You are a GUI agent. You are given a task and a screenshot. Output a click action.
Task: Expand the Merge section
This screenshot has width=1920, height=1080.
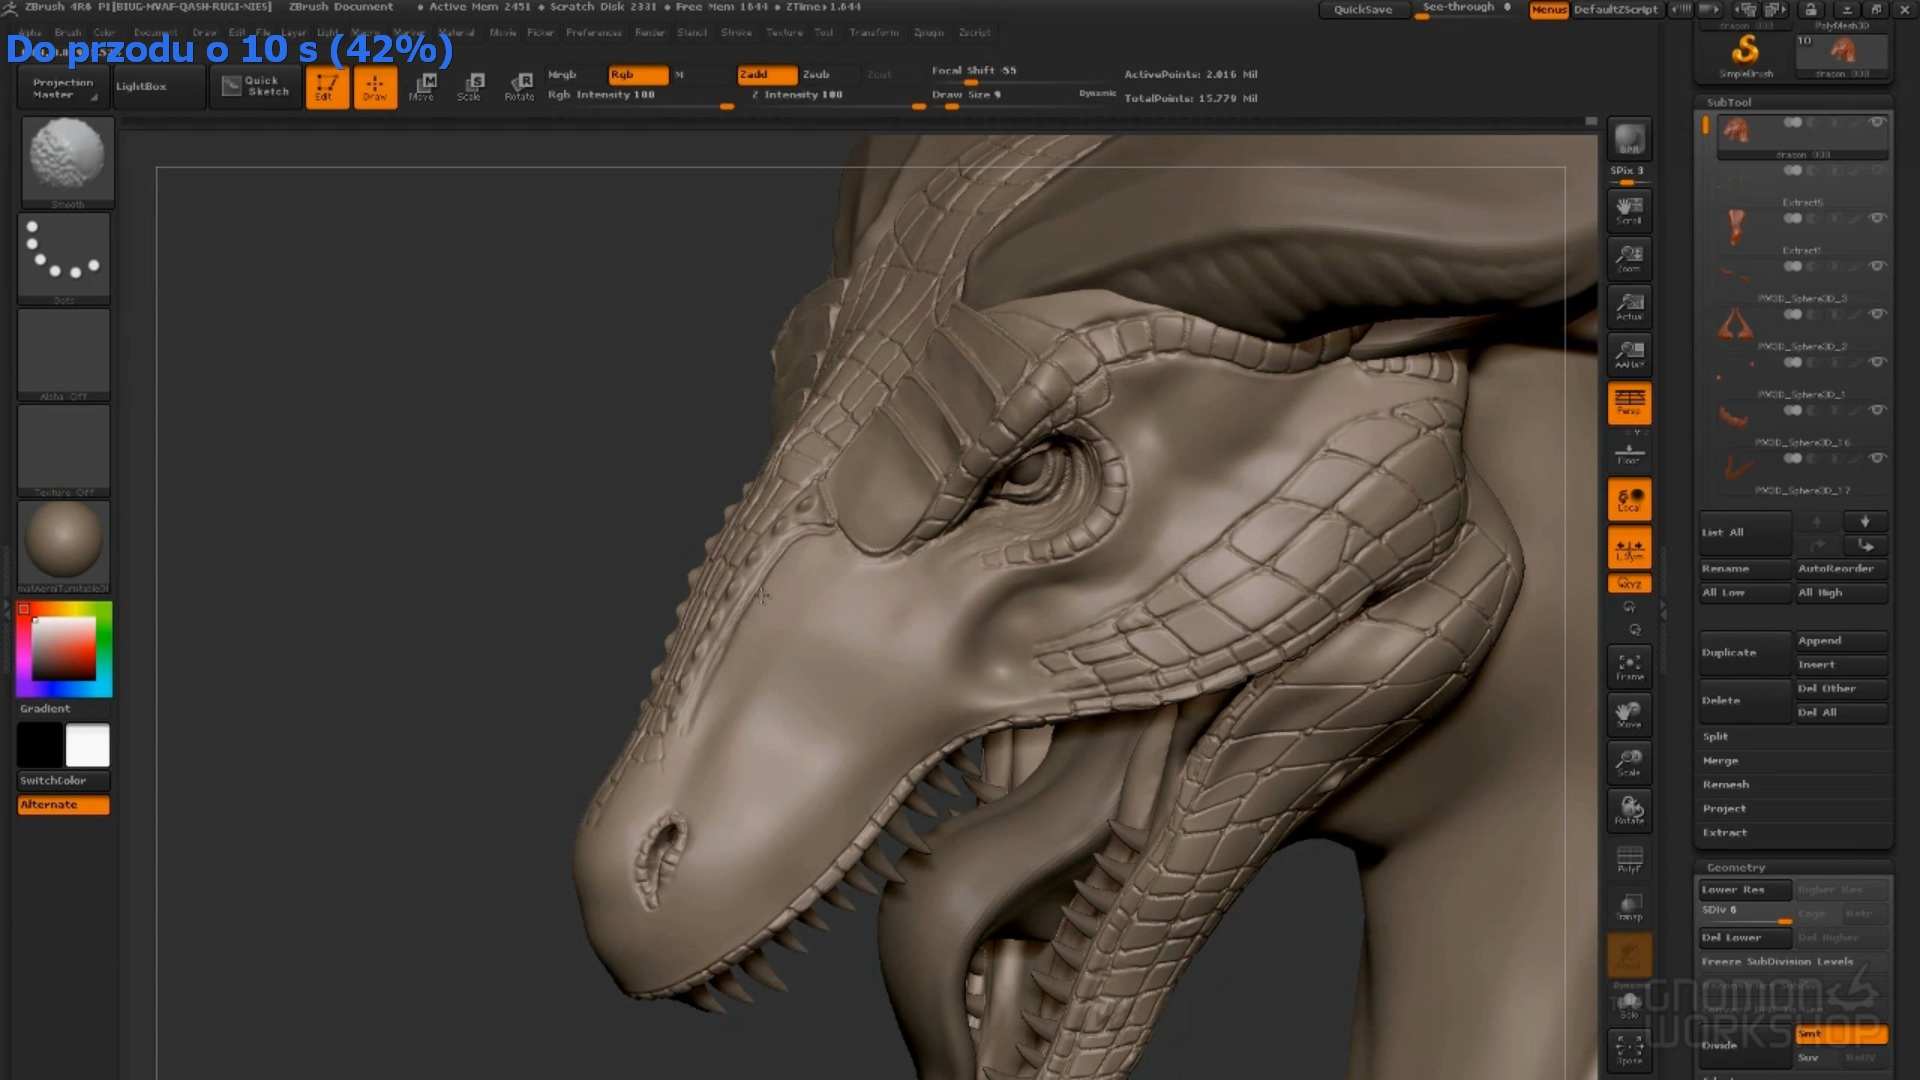coord(1721,761)
